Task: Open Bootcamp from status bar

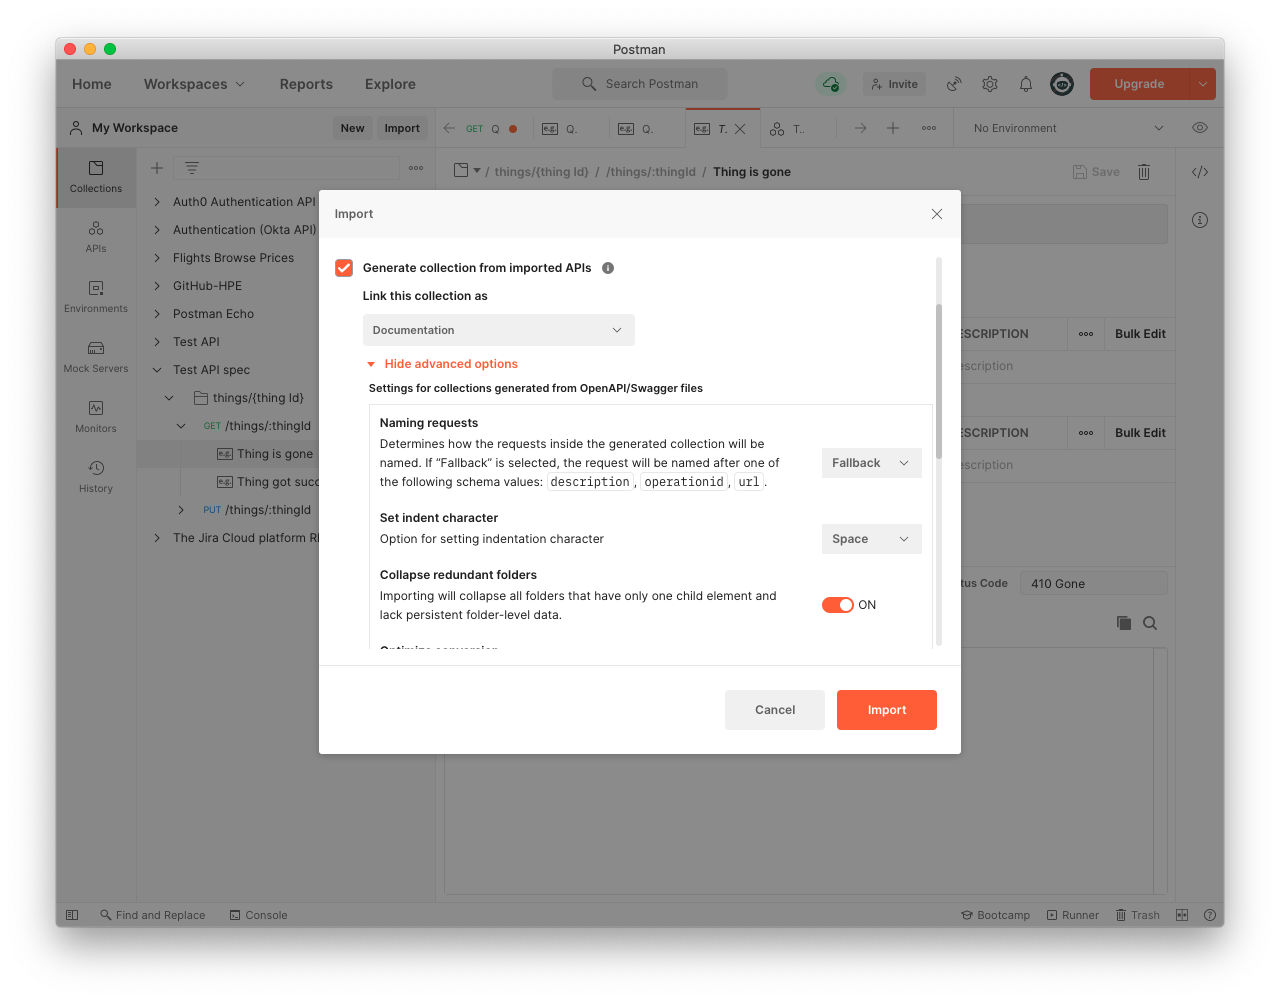Action: (995, 915)
